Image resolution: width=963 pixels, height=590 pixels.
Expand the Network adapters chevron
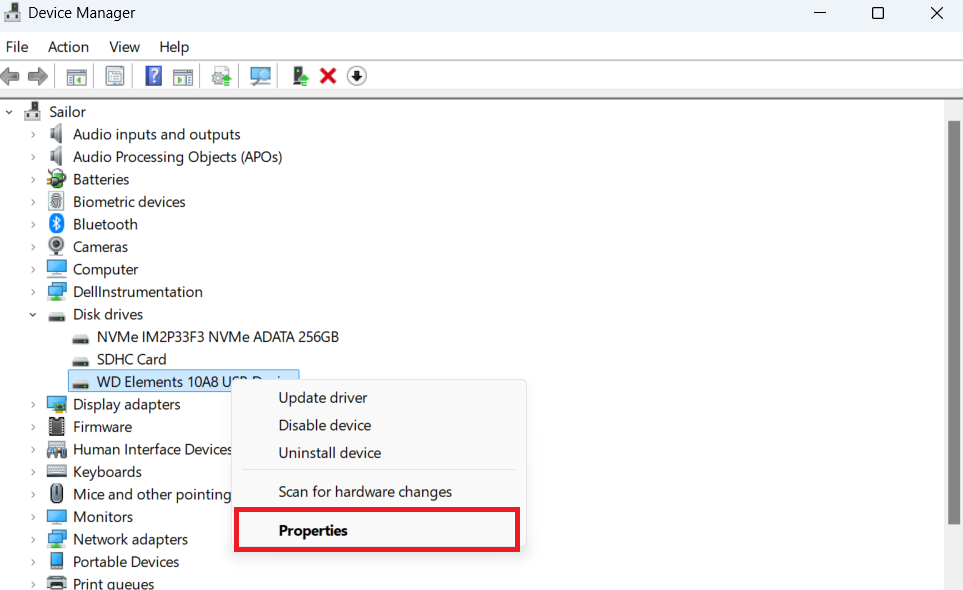[x=33, y=540]
